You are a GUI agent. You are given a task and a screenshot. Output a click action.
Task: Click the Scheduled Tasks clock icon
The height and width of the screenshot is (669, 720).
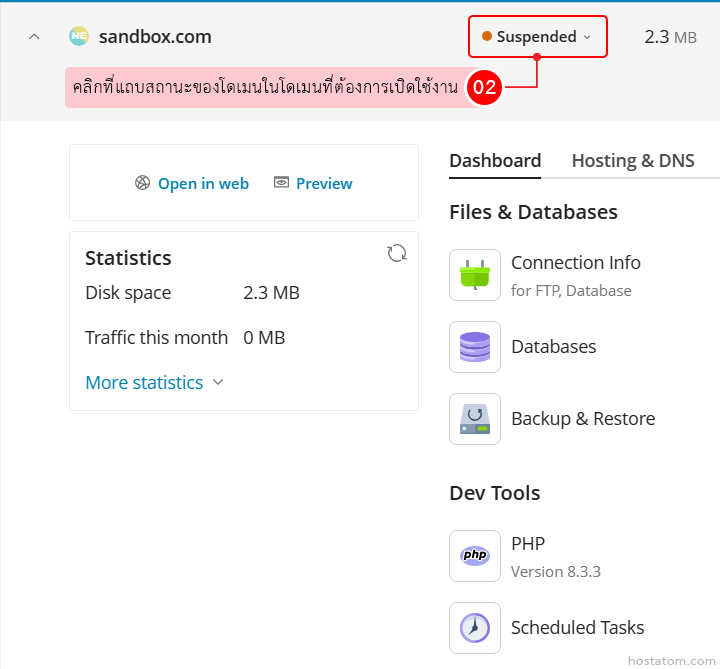pos(475,628)
